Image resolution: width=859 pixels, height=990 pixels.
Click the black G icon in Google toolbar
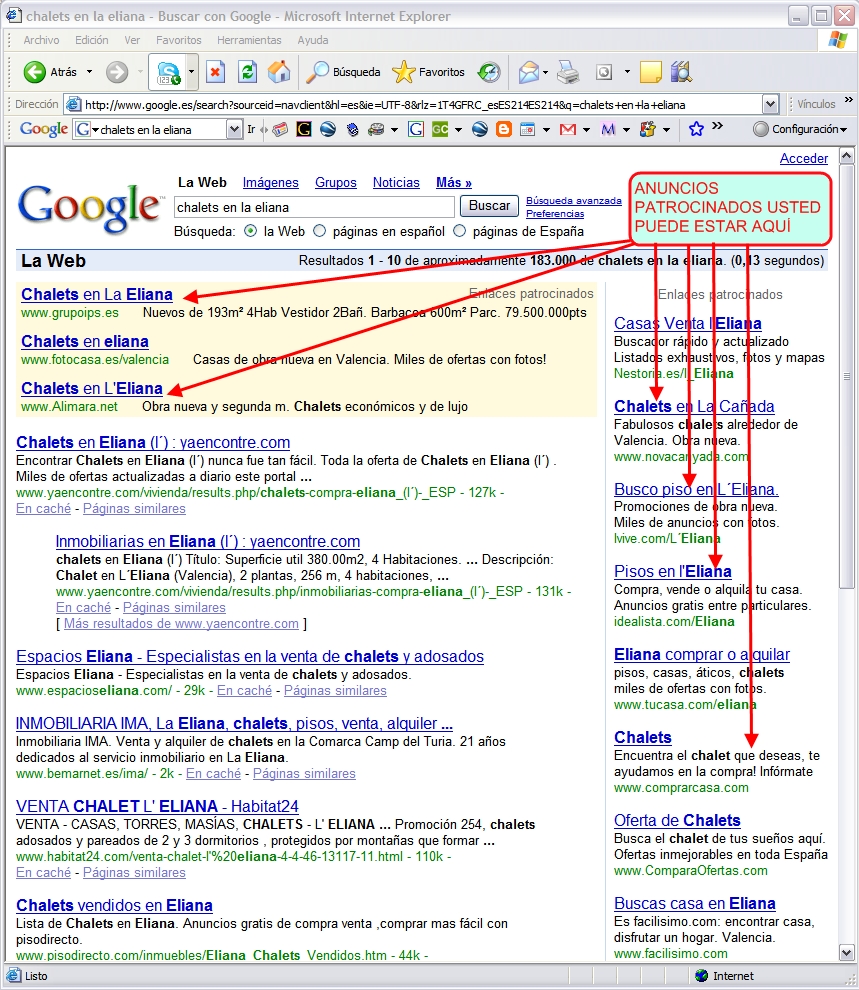tap(304, 129)
